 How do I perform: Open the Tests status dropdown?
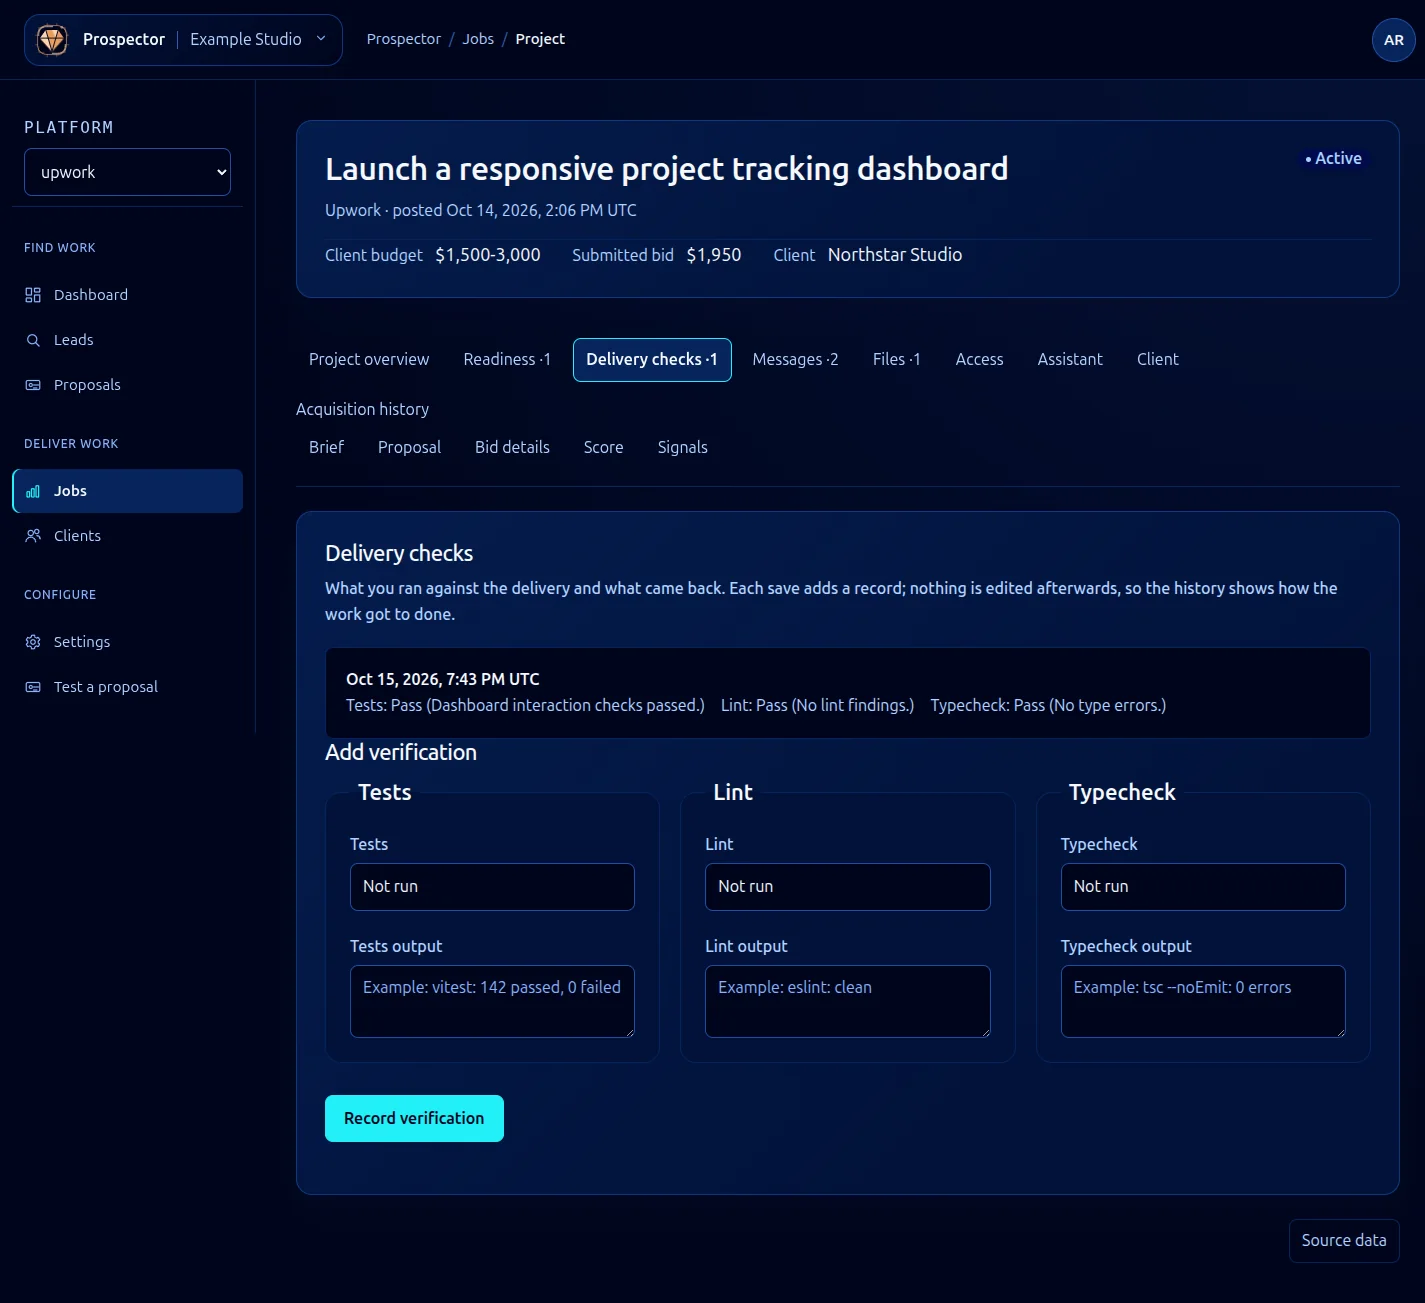pyautogui.click(x=492, y=887)
